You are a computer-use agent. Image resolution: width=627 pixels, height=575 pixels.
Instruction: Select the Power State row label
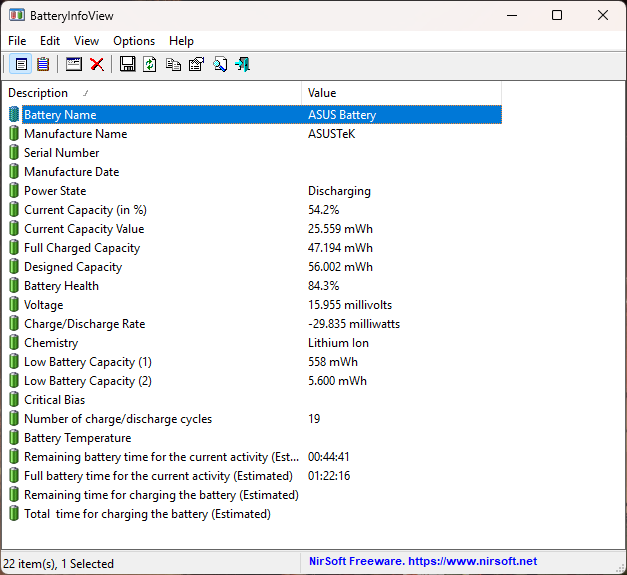[x=55, y=191]
